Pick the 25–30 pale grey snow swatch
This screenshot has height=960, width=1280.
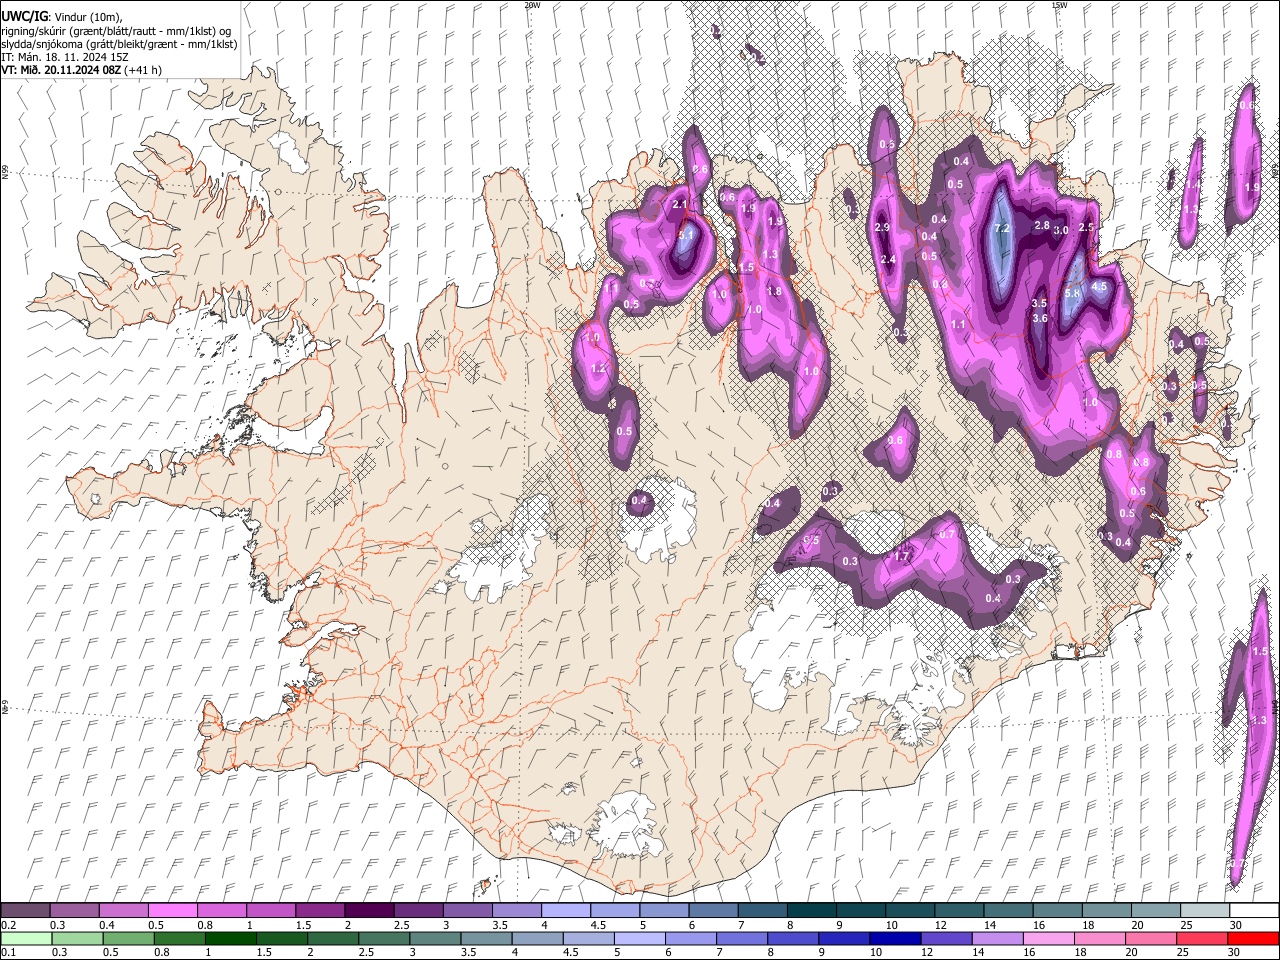tap(1204, 911)
